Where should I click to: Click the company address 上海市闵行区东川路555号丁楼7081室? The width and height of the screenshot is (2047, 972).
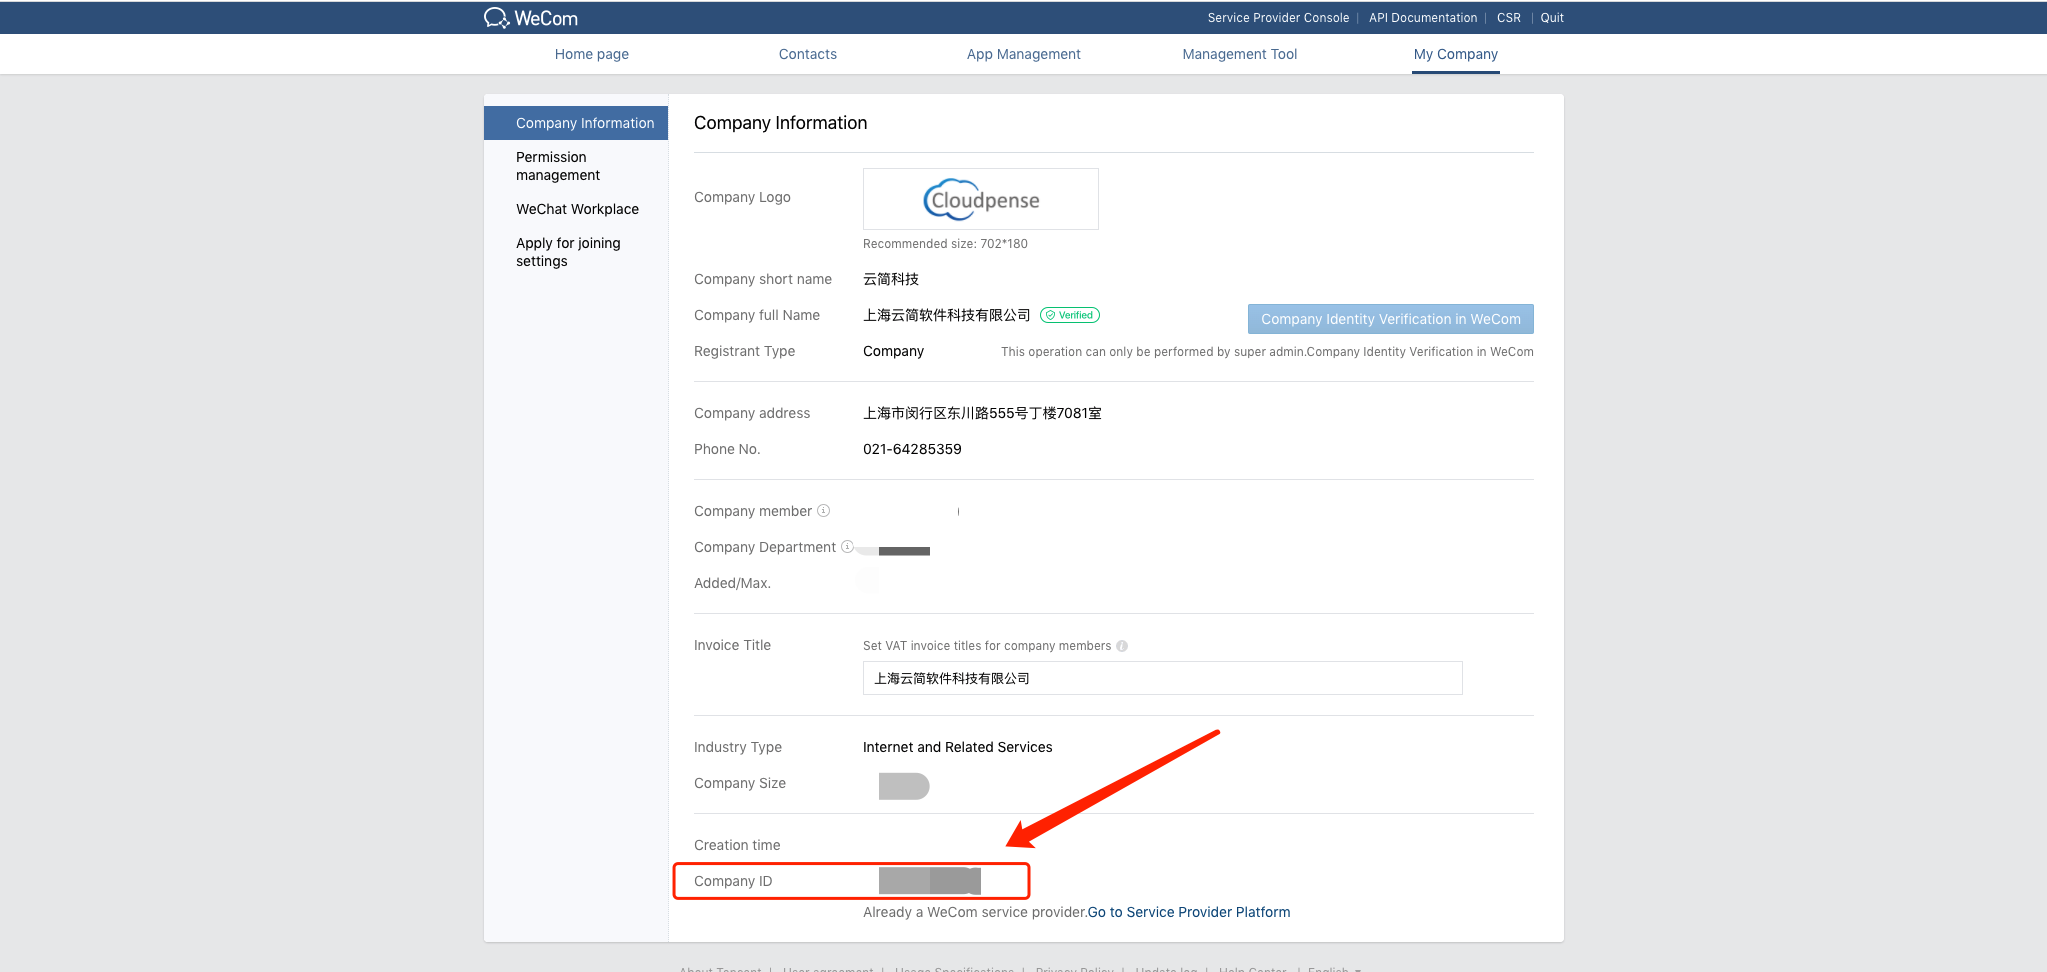982,413
